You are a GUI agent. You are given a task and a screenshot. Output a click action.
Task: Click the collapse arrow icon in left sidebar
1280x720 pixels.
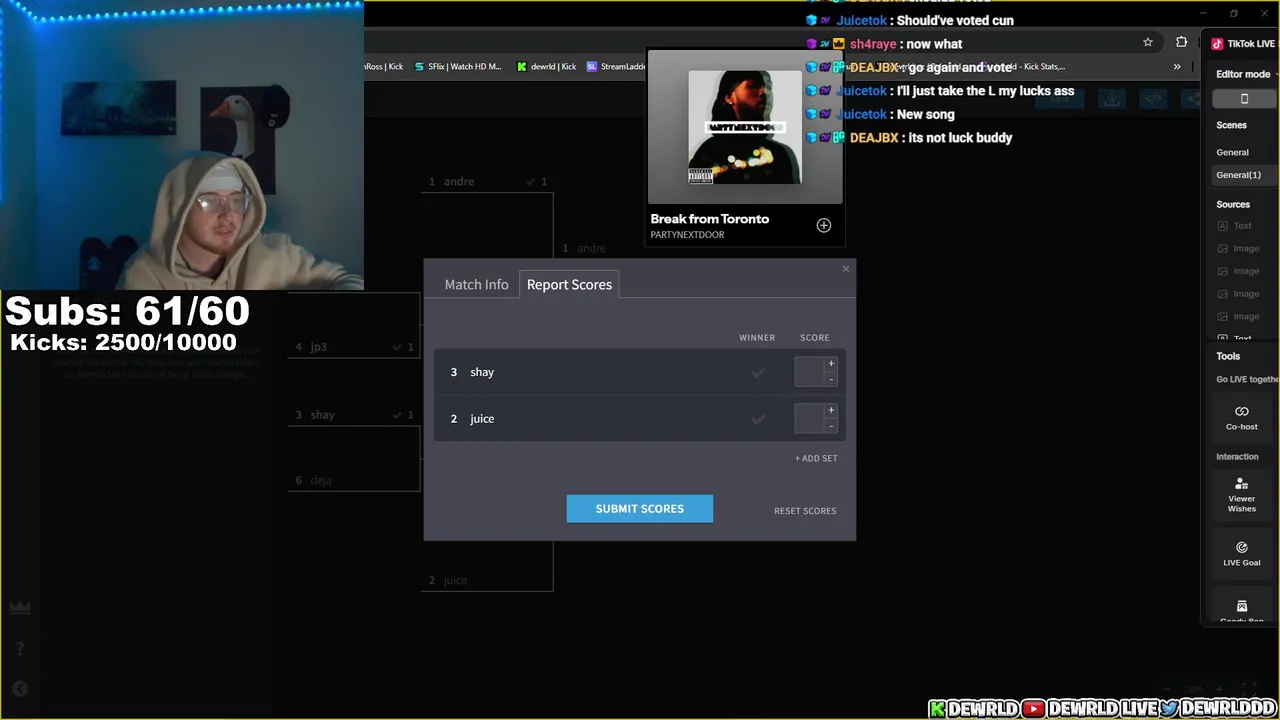click(20, 688)
